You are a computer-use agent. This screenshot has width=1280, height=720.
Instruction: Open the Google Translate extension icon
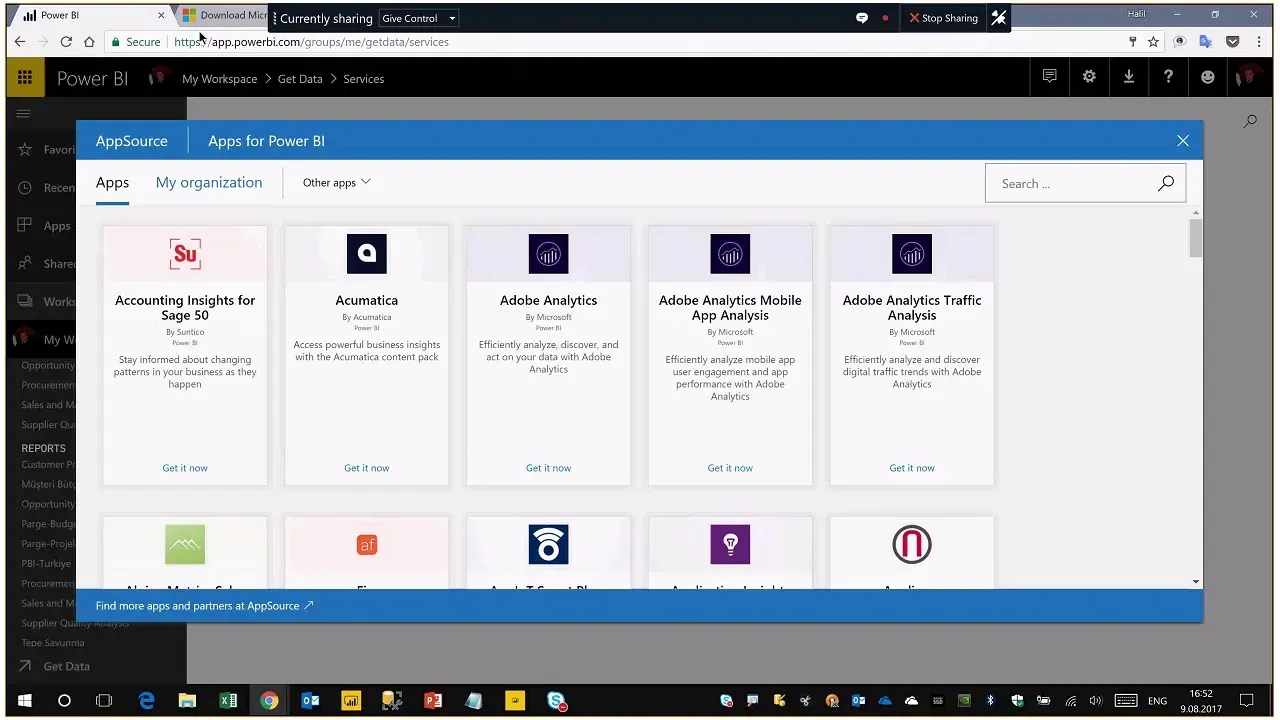pyautogui.click(x=1206, y=42)
